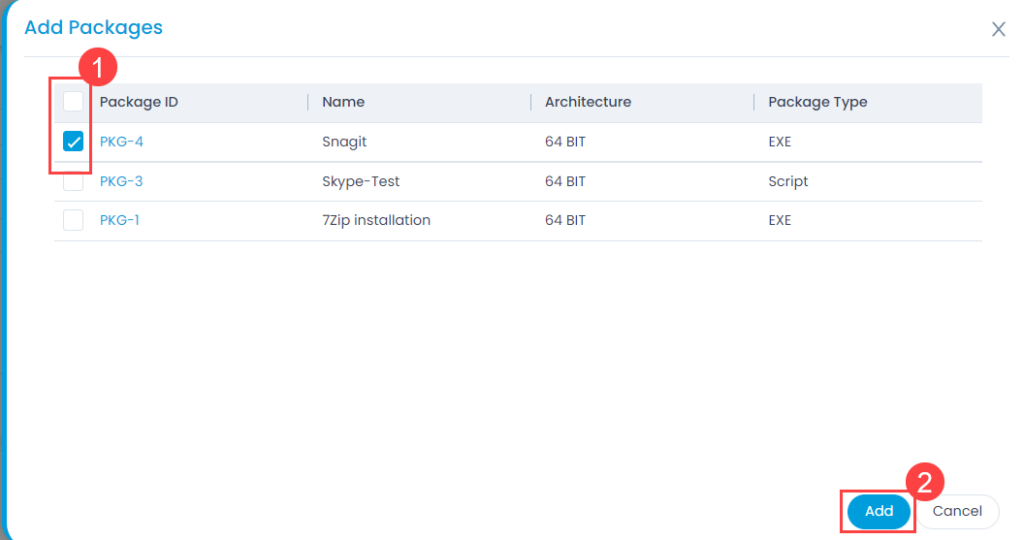Click the 64 BIT cell in Snagit row

click(566, 142)
